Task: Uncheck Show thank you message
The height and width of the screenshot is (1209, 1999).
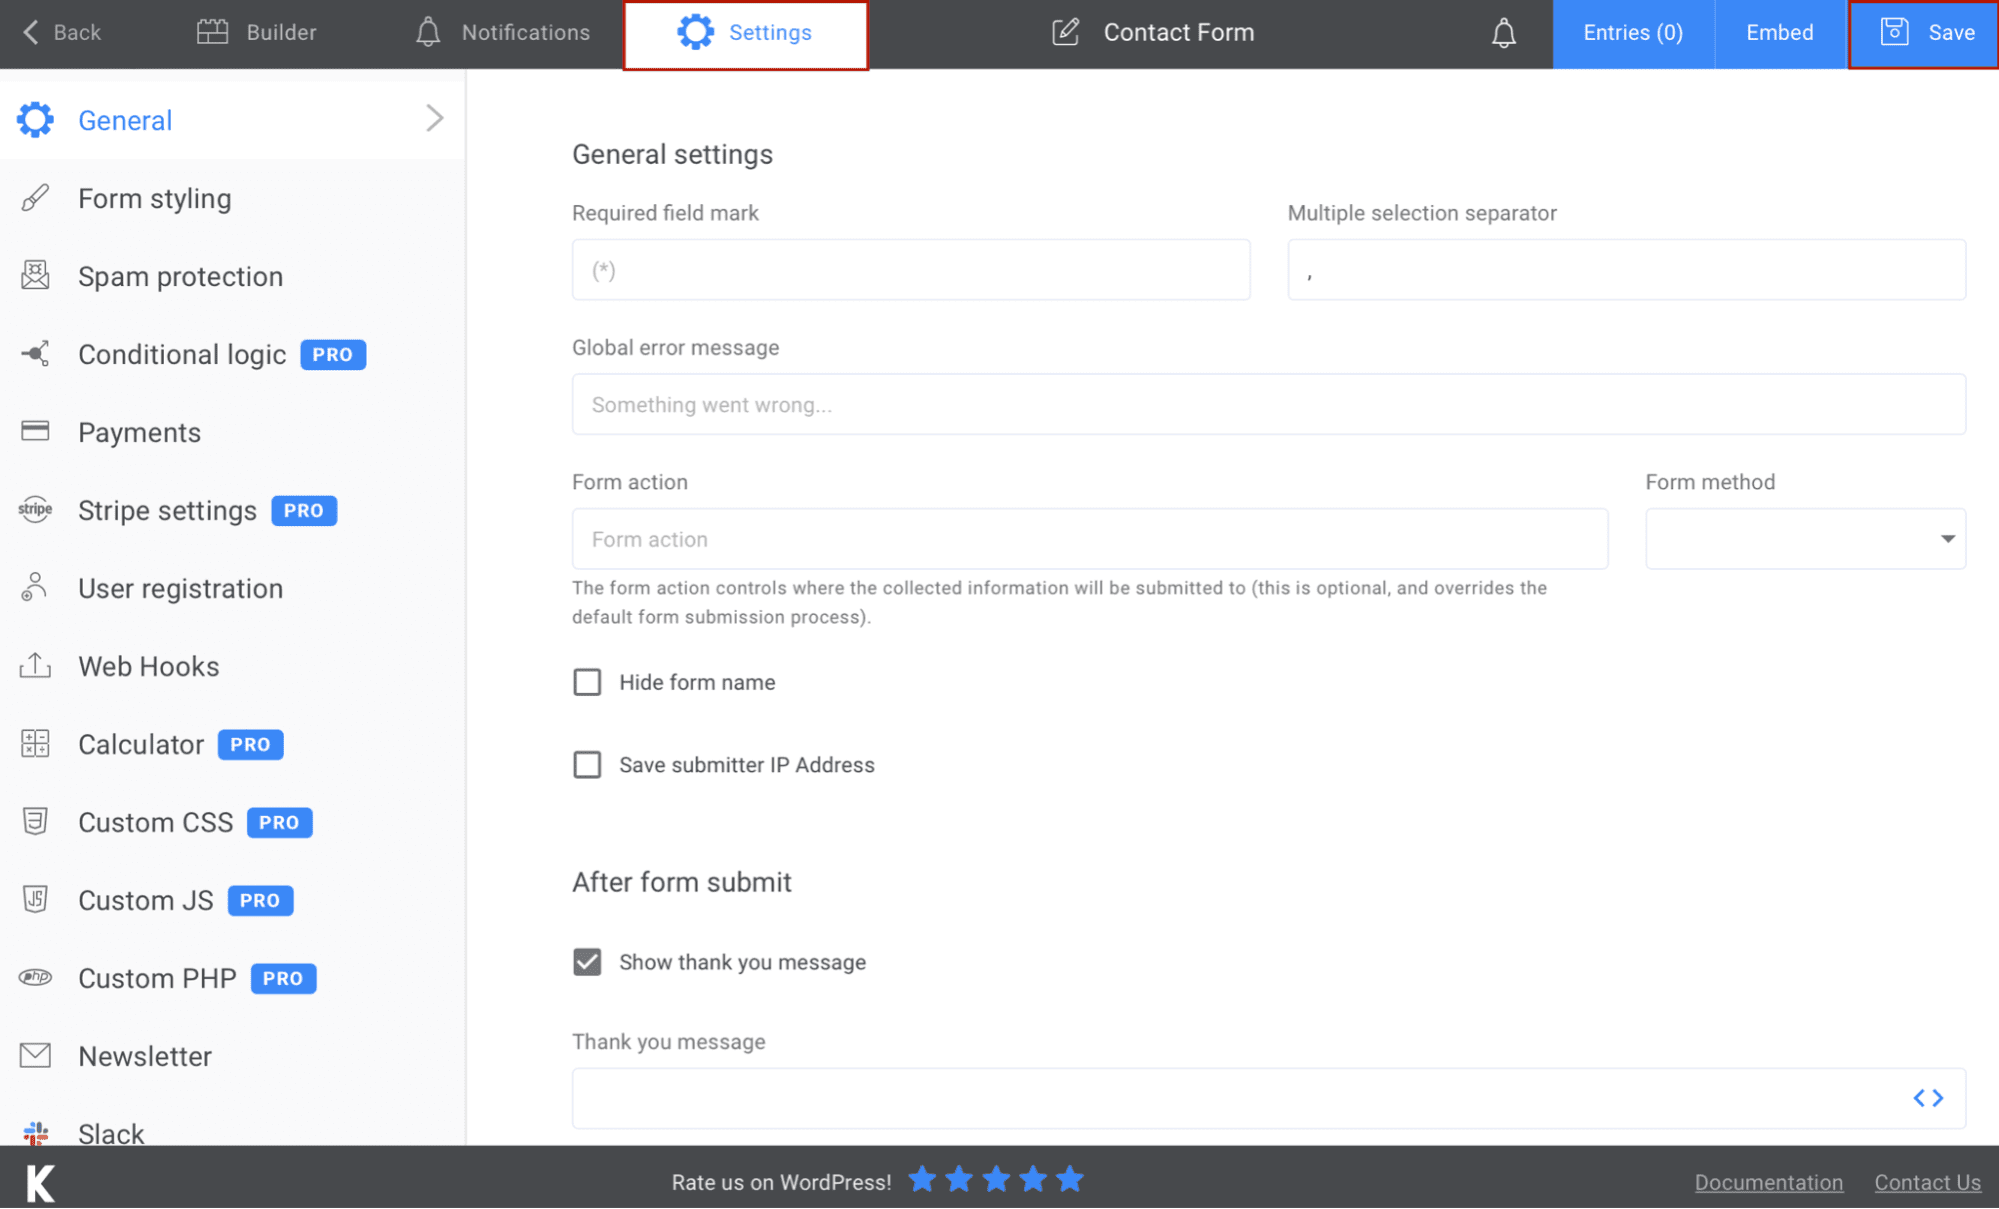Action: pyautogui.click(x=587, y=961)
